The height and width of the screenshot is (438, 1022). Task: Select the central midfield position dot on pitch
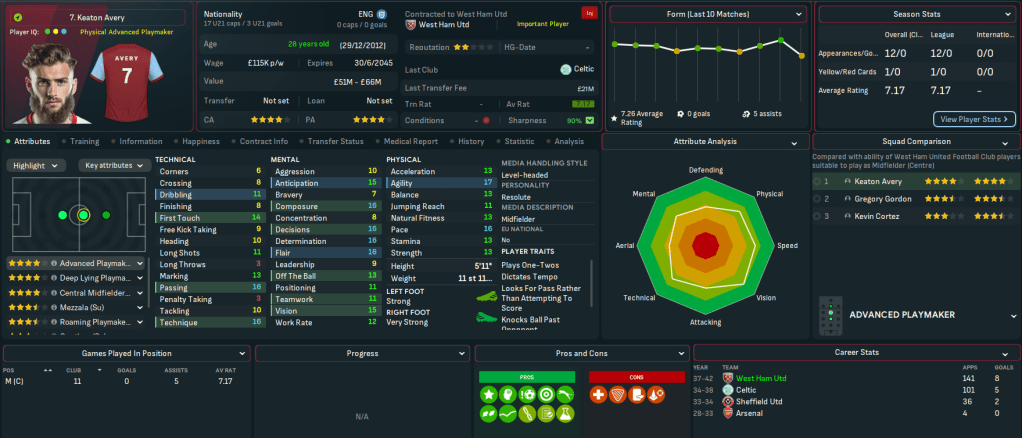click(x=83, y=214)
